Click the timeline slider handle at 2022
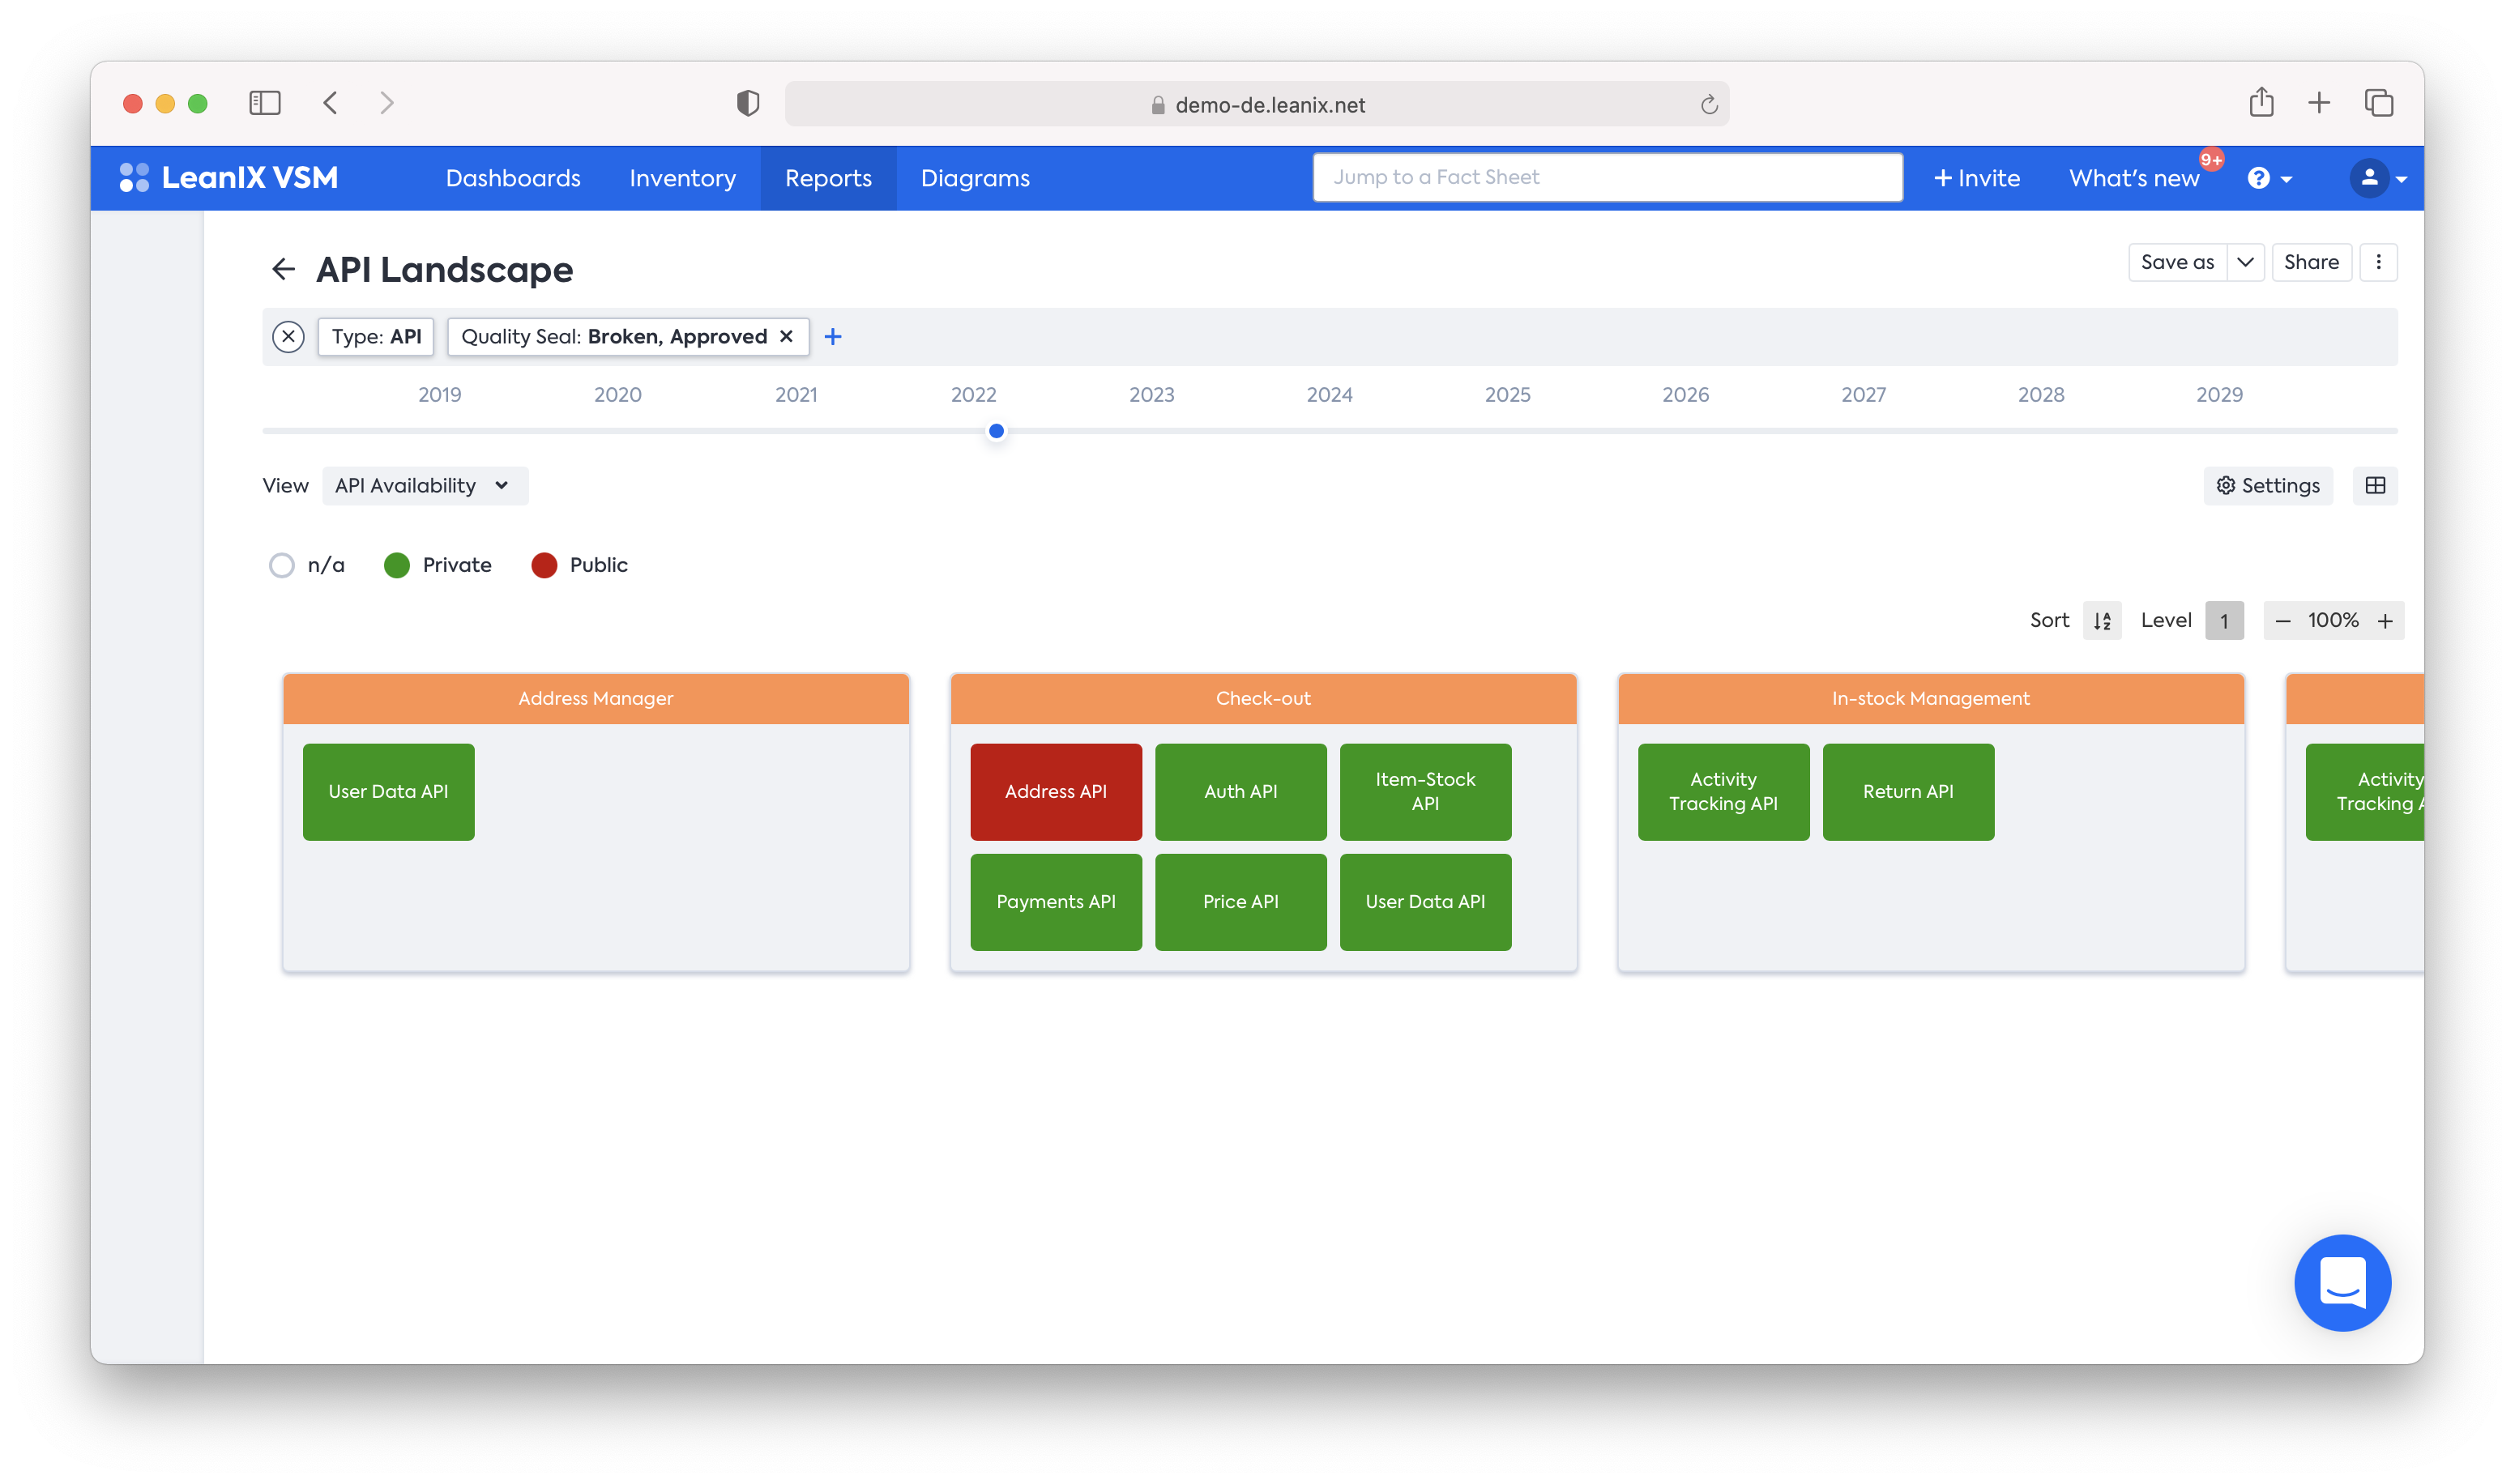The height and width of the screenshot is (1484, 2515). 996,431
